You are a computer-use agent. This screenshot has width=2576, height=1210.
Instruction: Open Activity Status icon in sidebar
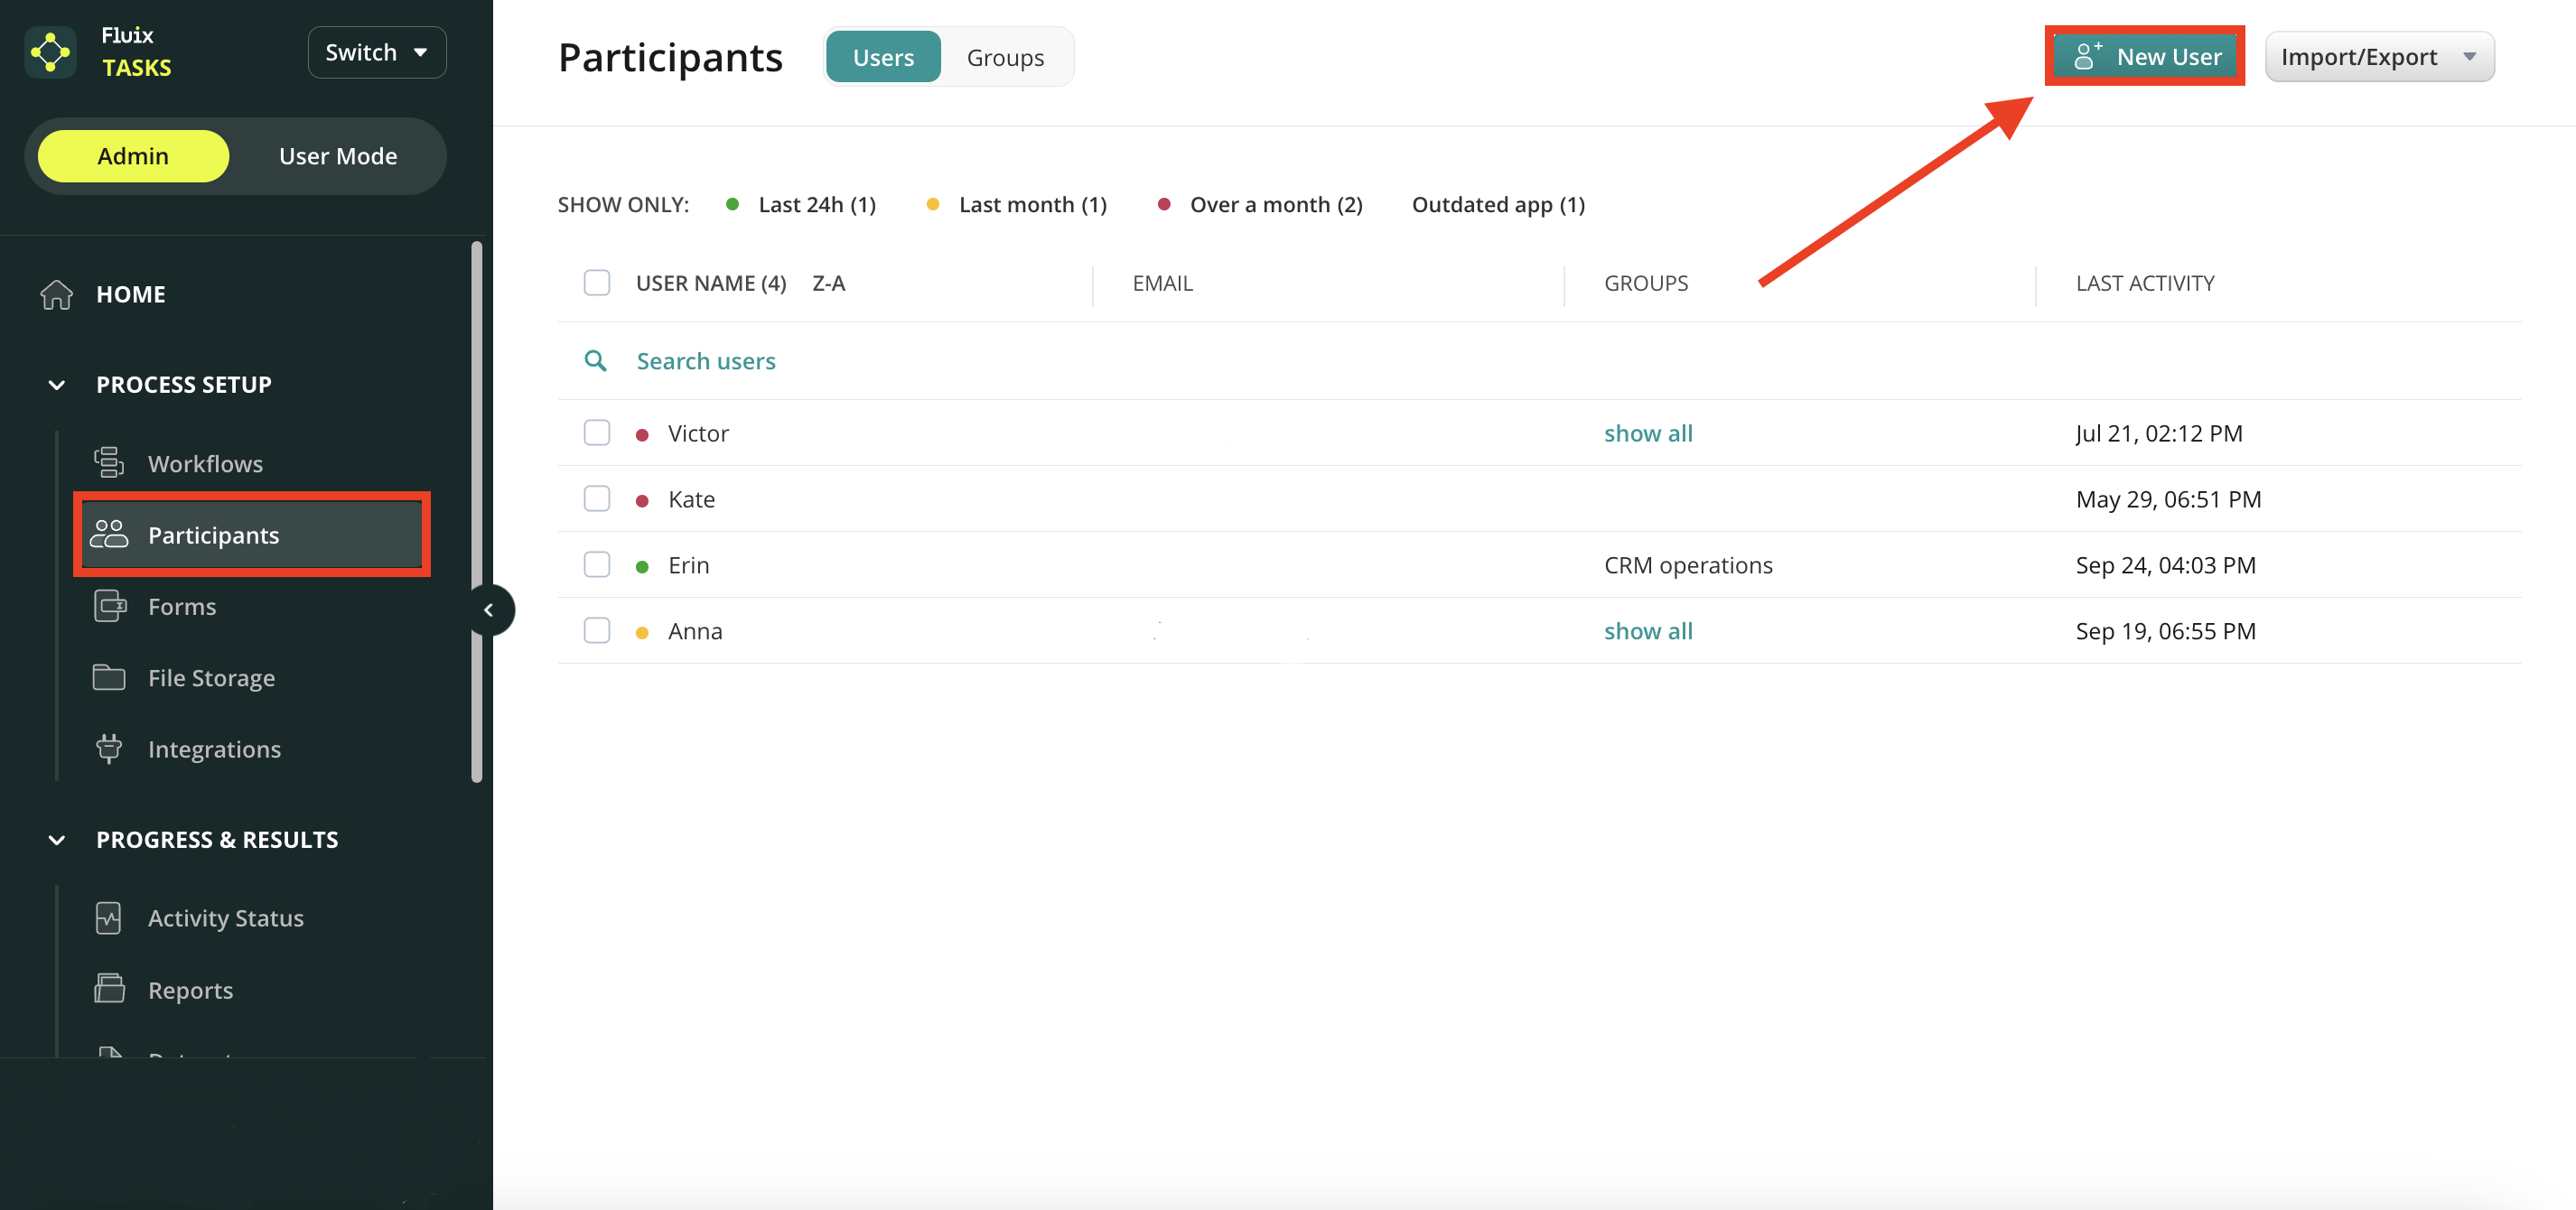pyautogui.click(x=109, y=918)
